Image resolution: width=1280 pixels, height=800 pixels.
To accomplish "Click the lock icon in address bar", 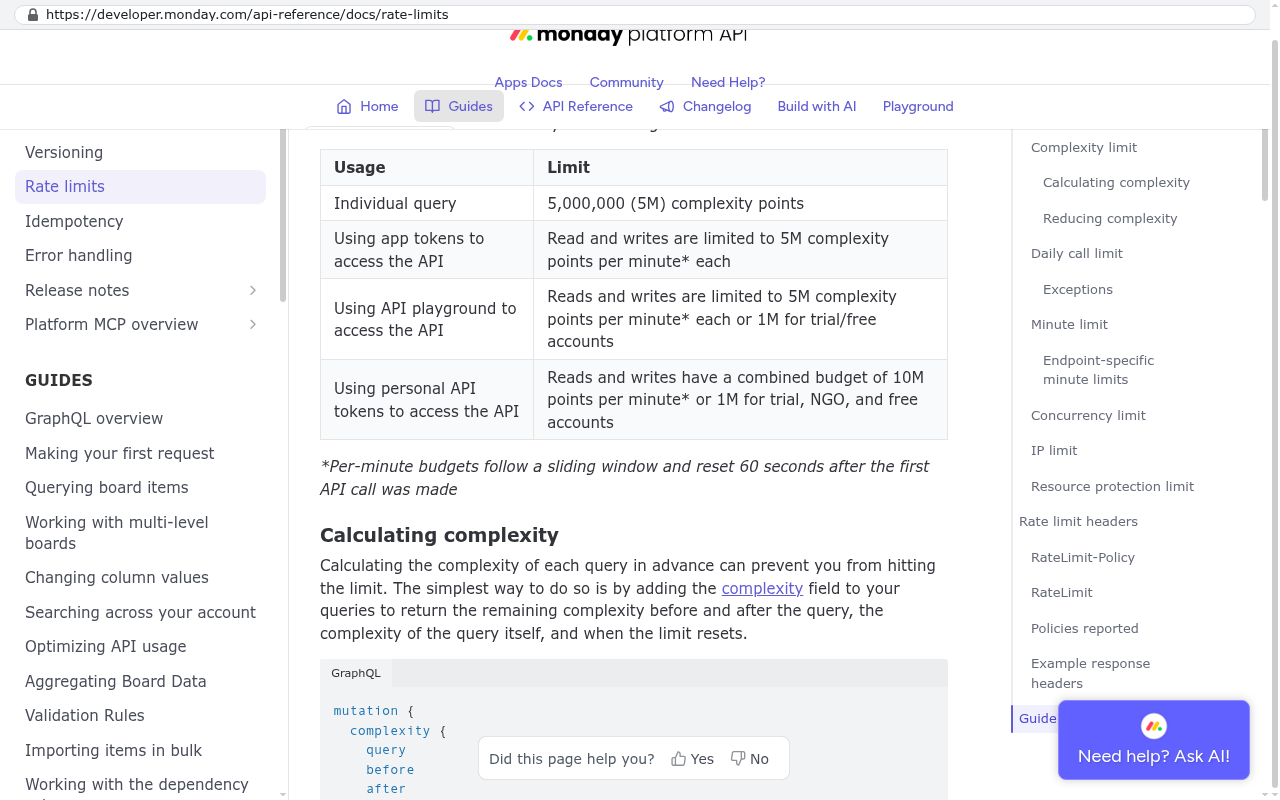I will tap(33, 15).
